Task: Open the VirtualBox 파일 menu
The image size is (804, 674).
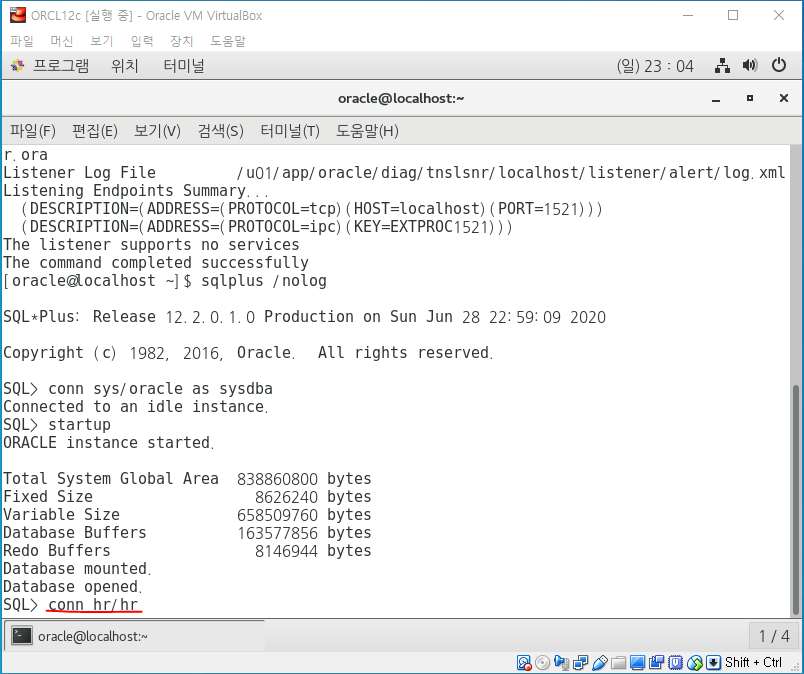Action: tap(22, 41)
